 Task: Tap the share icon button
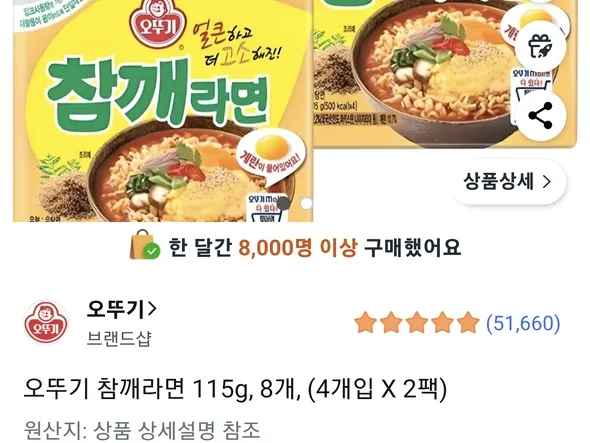[x=540, y=116]
